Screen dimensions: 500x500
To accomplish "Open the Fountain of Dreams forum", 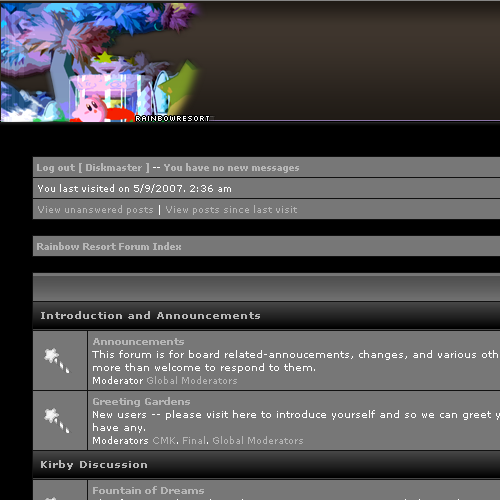I will 148,490.
